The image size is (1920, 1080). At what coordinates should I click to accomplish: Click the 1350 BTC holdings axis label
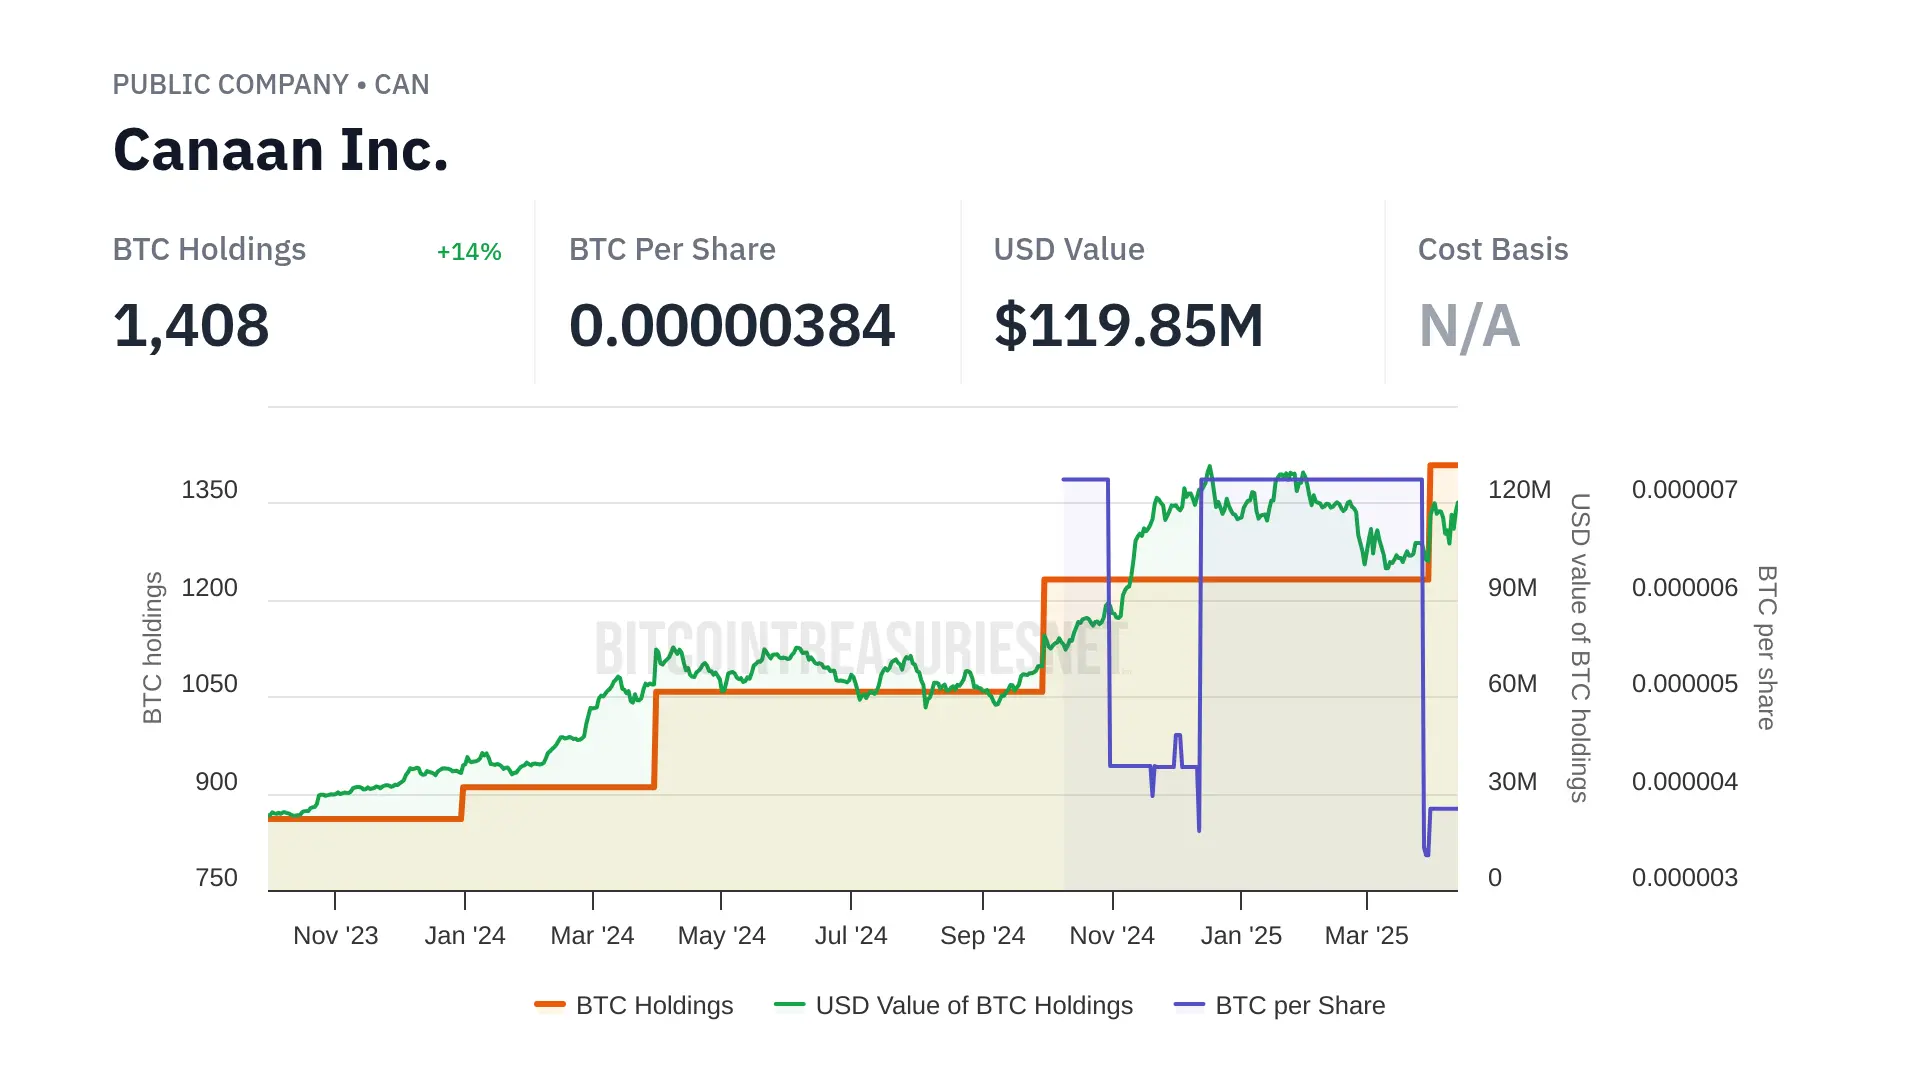(x=209, y=490)
